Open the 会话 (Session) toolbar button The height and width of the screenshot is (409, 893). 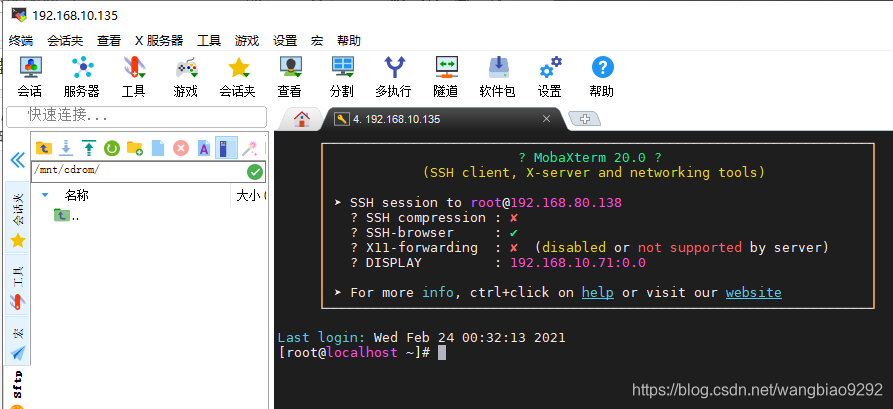30,77
